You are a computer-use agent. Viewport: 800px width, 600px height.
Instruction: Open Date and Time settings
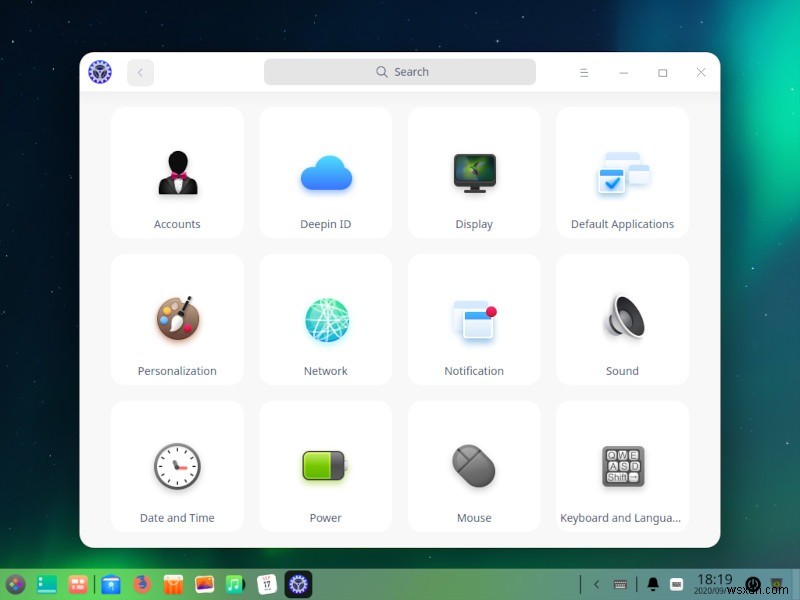[x=177, y=465]
